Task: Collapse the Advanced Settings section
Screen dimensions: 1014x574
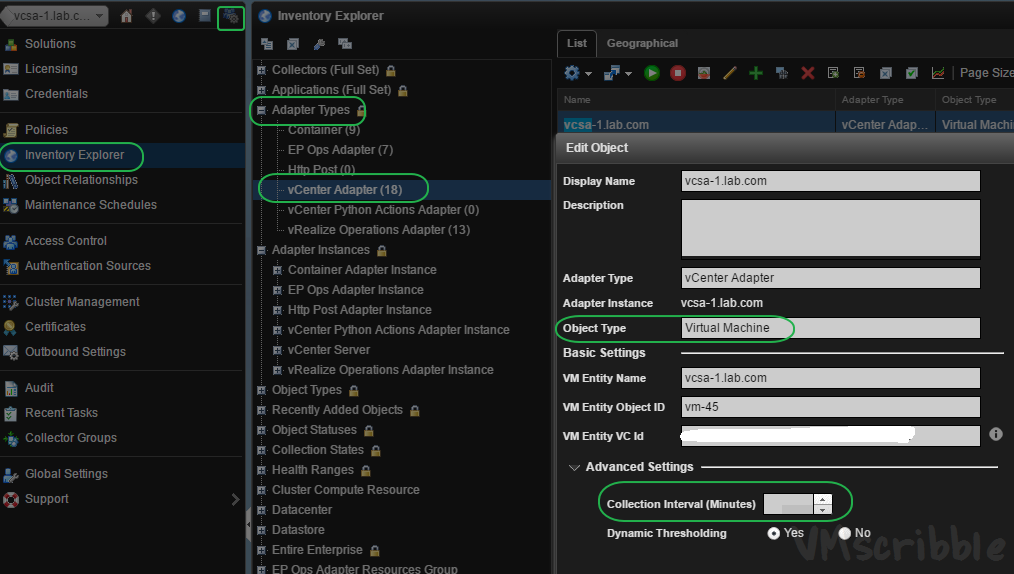Action: [x=574, y=467]
